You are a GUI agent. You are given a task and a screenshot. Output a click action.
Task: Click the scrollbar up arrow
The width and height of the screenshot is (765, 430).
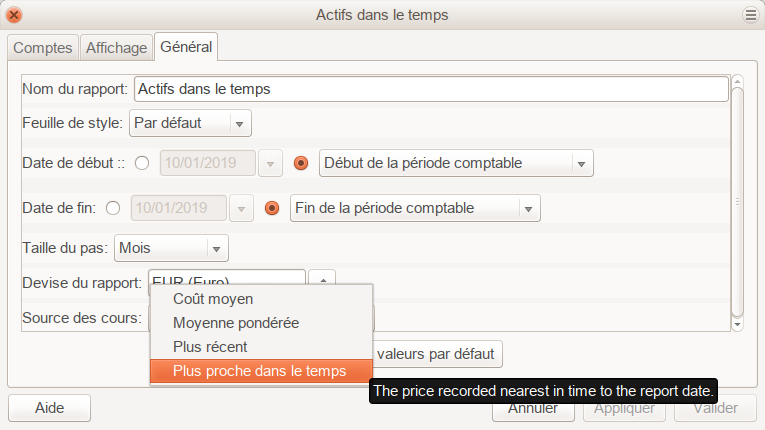737,82
